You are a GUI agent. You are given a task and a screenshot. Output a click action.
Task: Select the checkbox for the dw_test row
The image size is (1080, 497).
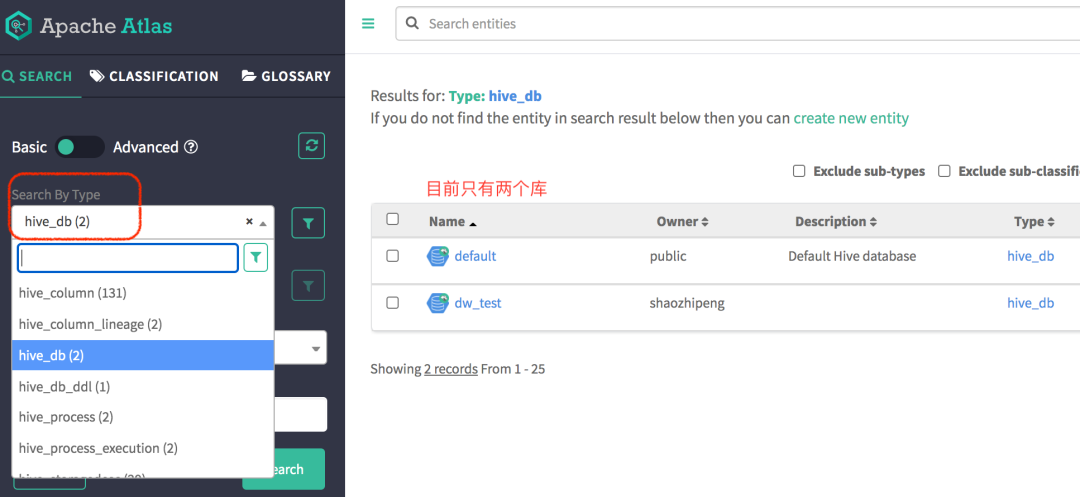tap(393, 303)
